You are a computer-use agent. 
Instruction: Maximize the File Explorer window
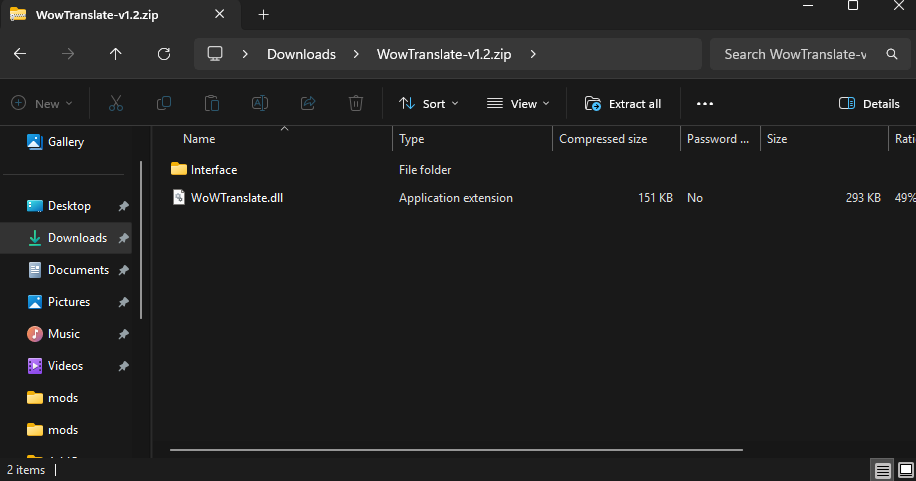853,6
